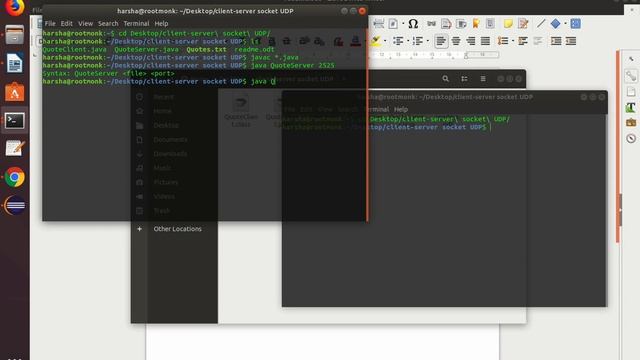Open the bullet list style dropdown arrow
Image resolution: width=640 pixels, height=360 pixels.
click(x=408, y=41)
